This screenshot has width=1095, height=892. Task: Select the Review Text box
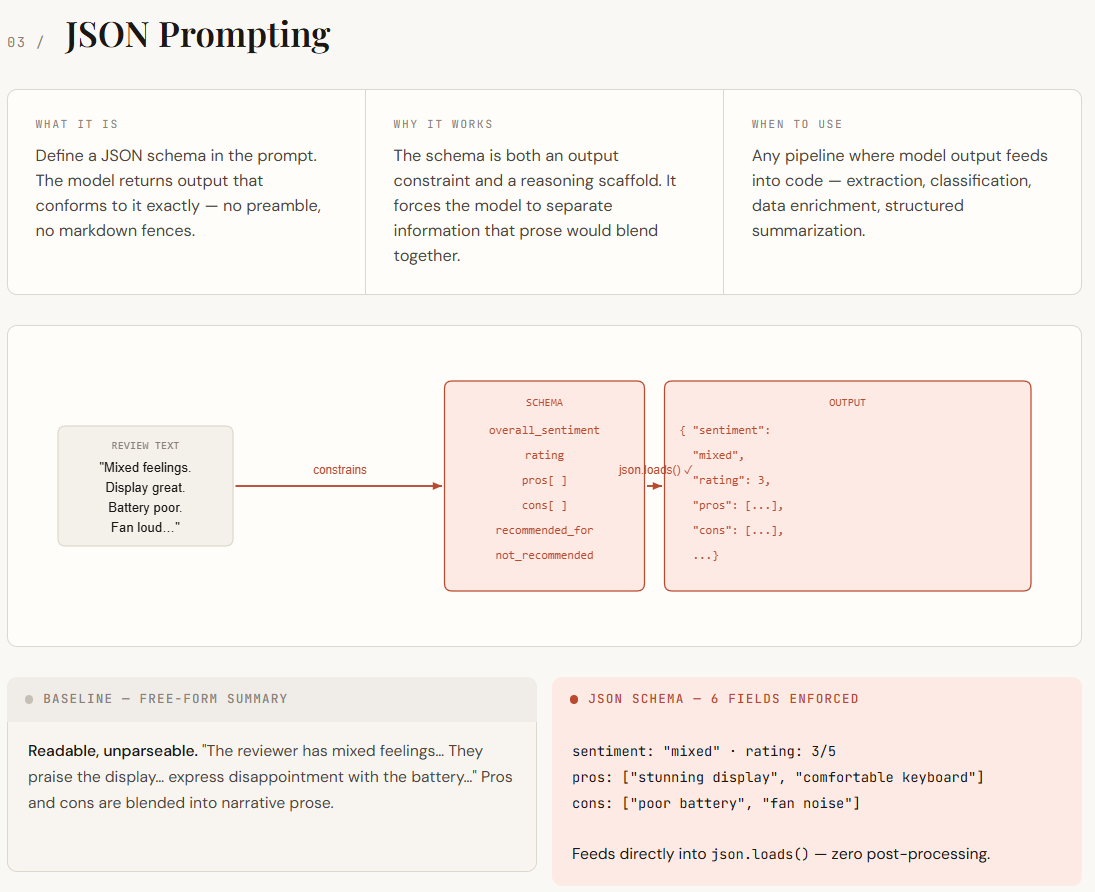coord(145,486)
